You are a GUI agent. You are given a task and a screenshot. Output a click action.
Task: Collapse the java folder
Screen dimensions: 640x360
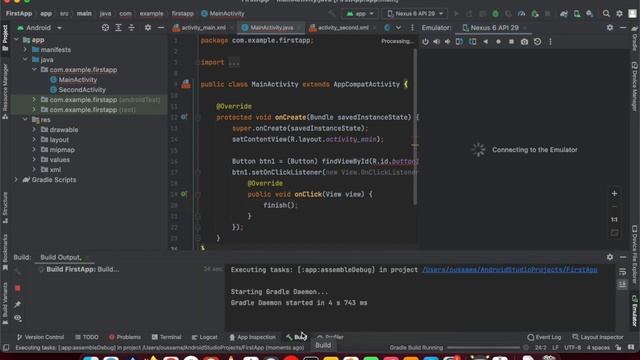click(25, 60)
